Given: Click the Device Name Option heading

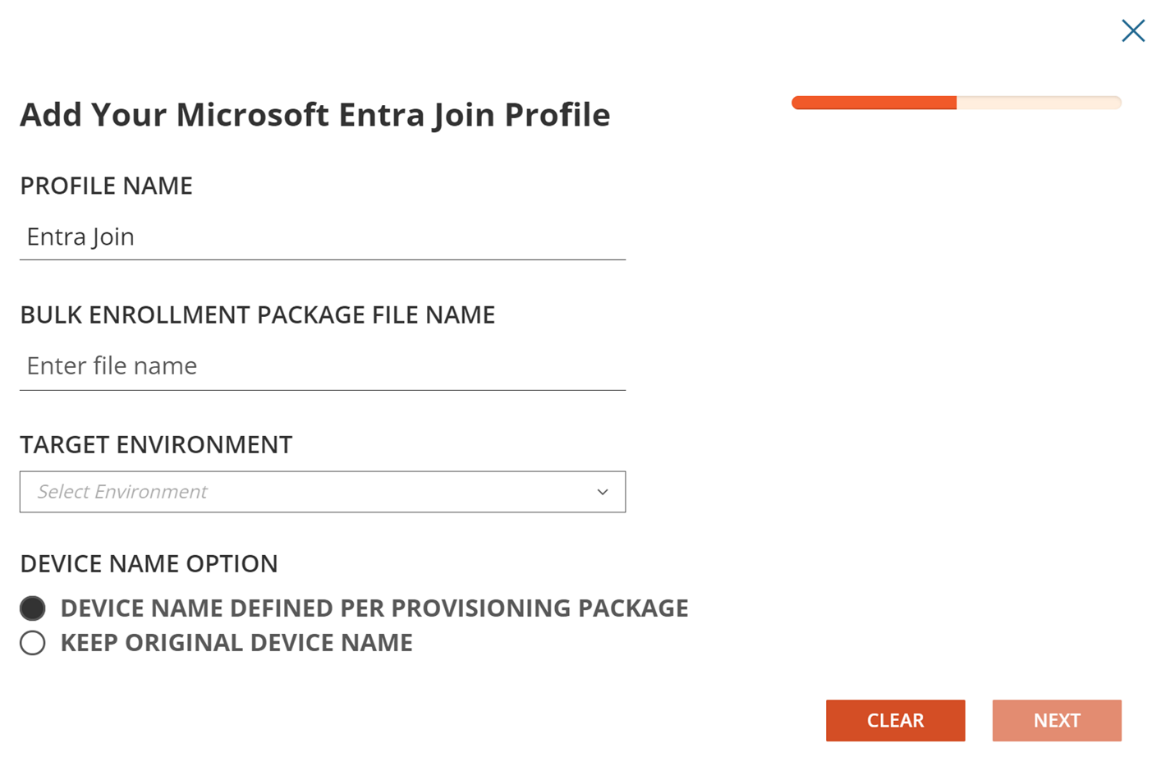Looking at the screenshot, I should (149, 564).
